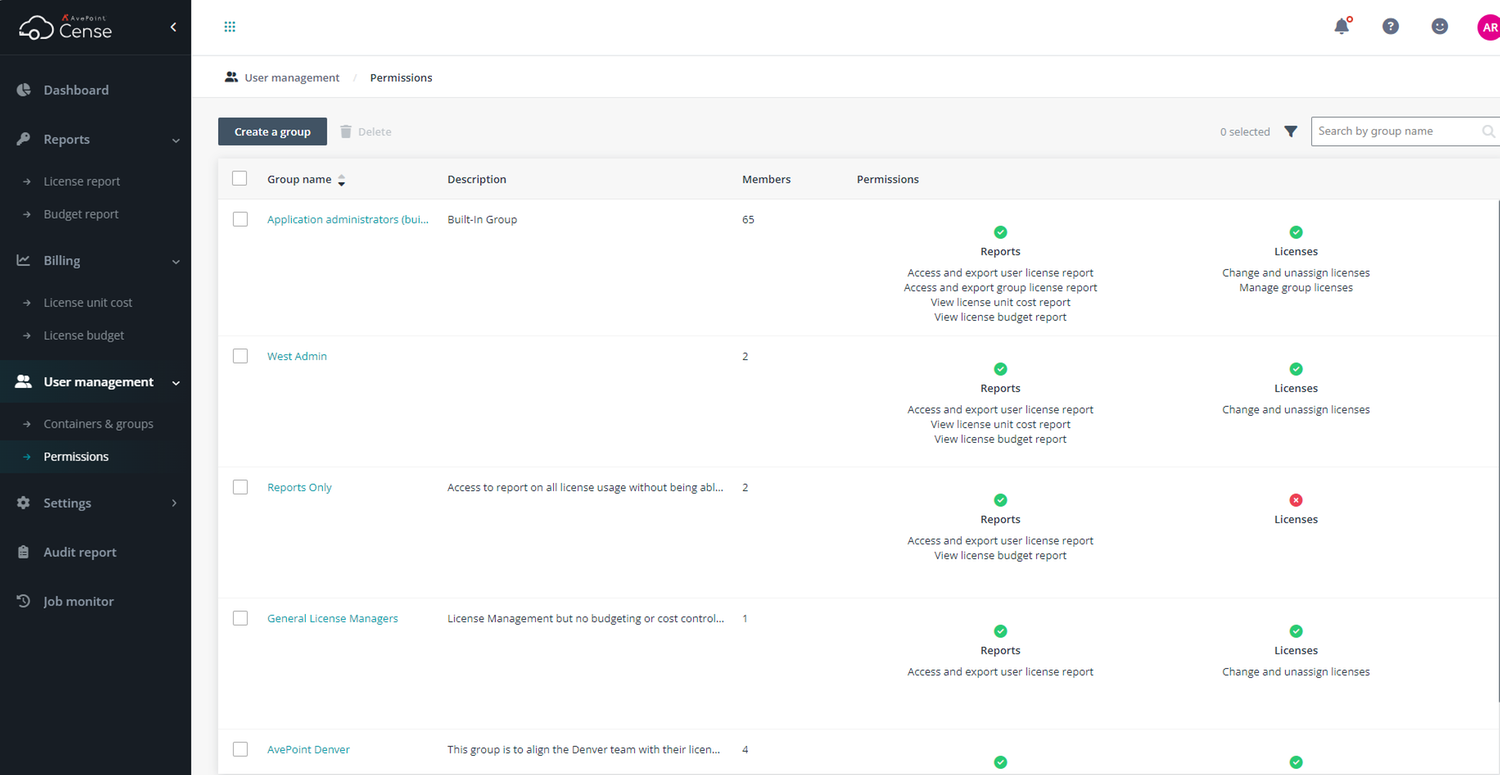
Task: Open the Reports Only group link
Action: (x=299, y=487)
